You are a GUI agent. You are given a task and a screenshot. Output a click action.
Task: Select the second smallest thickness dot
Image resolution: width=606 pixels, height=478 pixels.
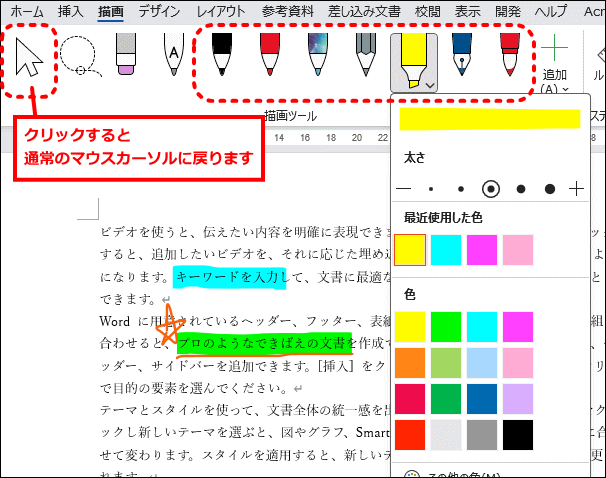pos(461,189)
